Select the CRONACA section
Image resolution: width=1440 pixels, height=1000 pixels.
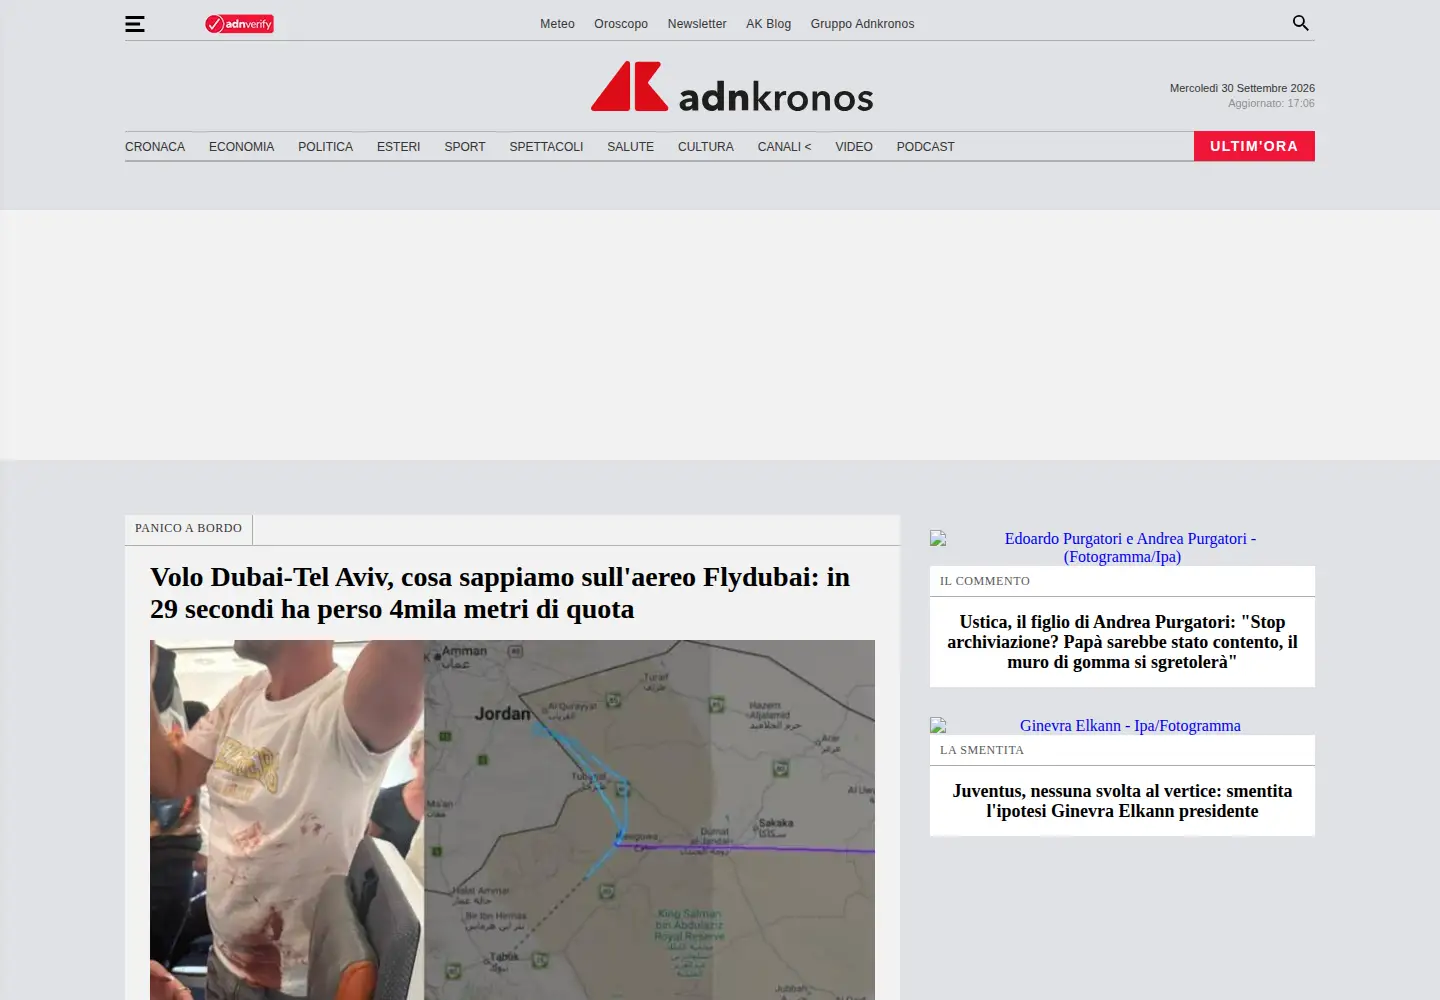coord(155,147)
